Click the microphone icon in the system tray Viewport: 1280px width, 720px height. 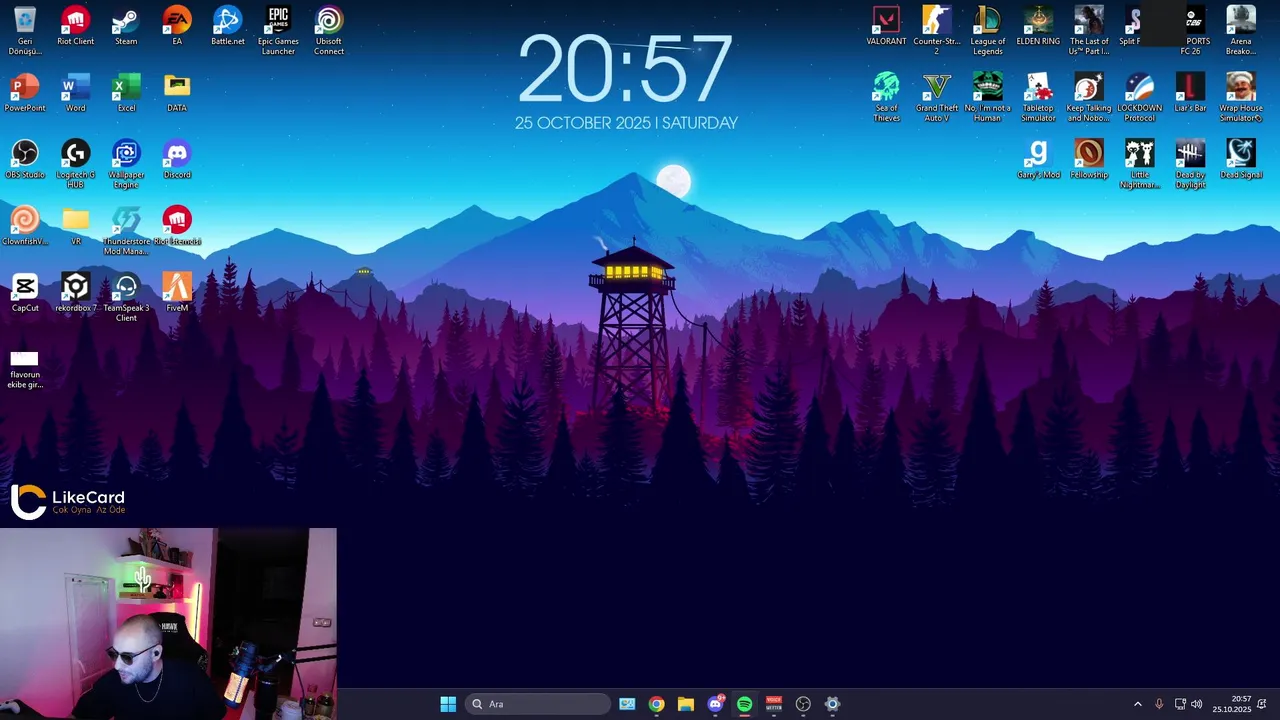point(1159,704)
